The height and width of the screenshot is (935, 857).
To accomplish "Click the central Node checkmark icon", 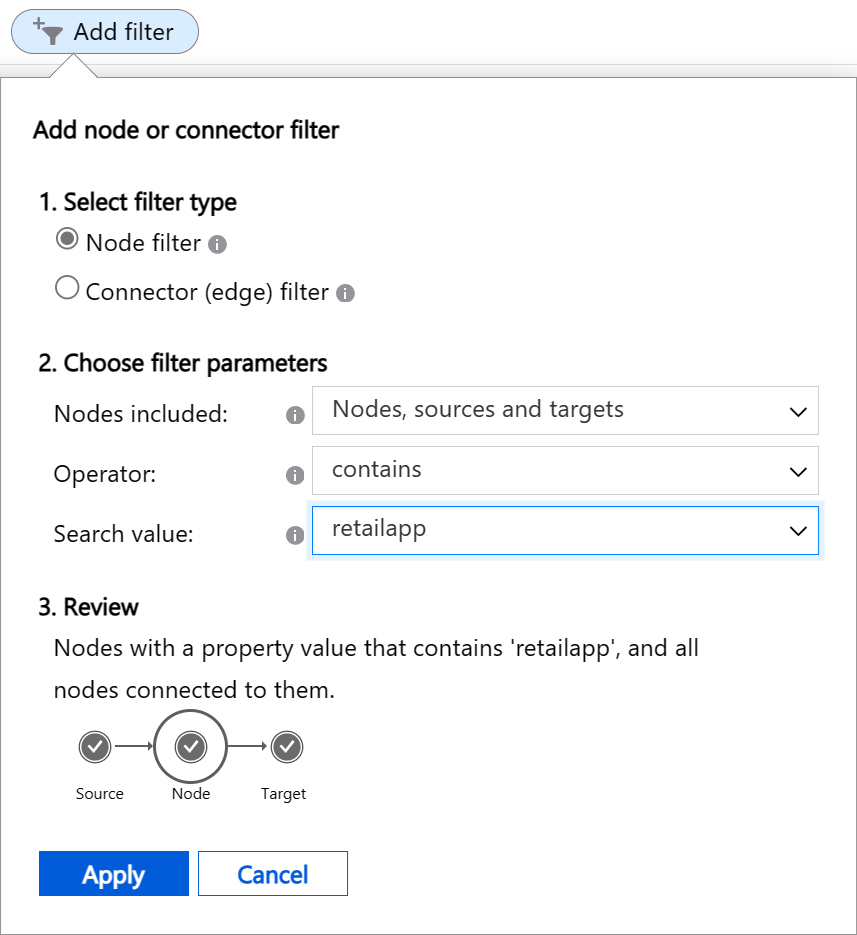I will 191,746.
